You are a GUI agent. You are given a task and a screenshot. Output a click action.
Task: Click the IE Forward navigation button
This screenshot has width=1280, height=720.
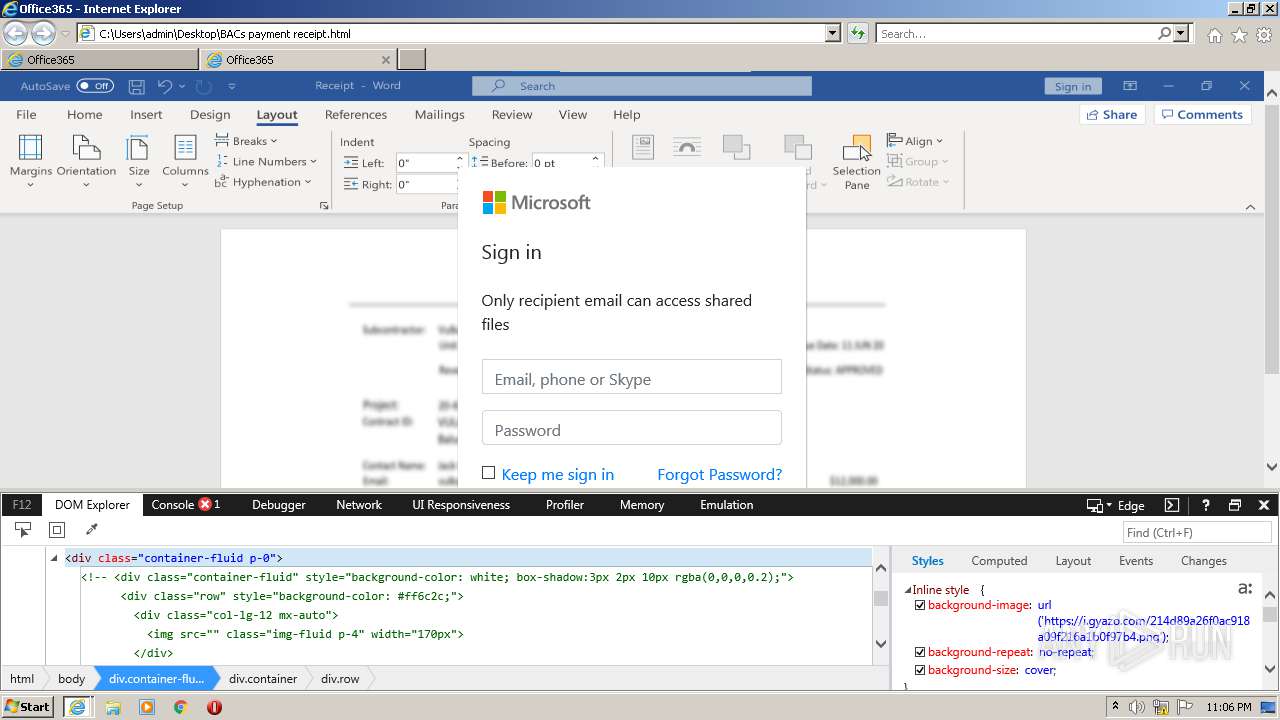coord(43,34)
